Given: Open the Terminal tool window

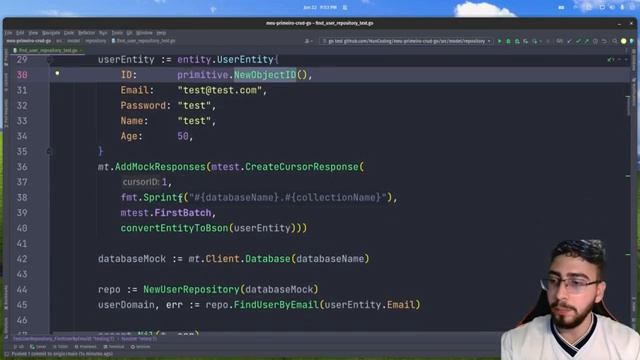Looking at the screenshot, I should click(114, 347).
